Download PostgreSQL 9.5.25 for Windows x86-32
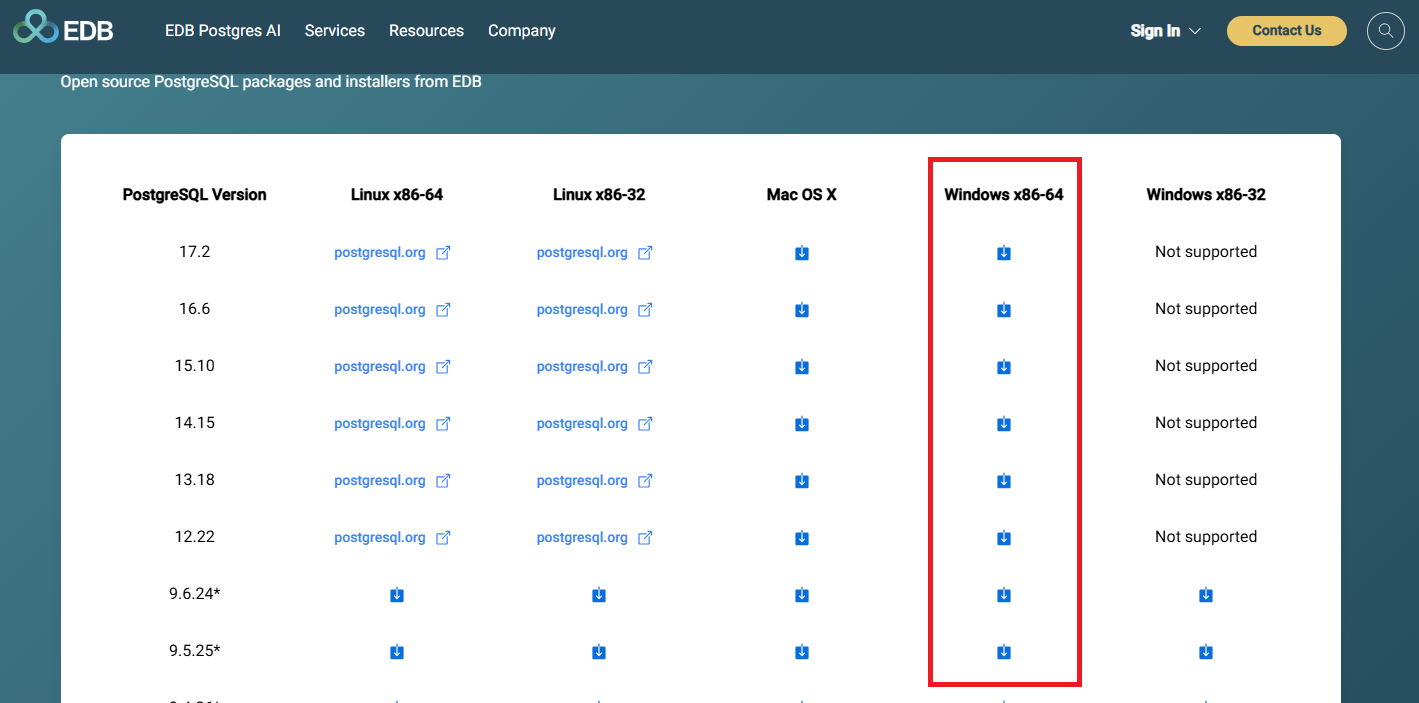 1206,652
